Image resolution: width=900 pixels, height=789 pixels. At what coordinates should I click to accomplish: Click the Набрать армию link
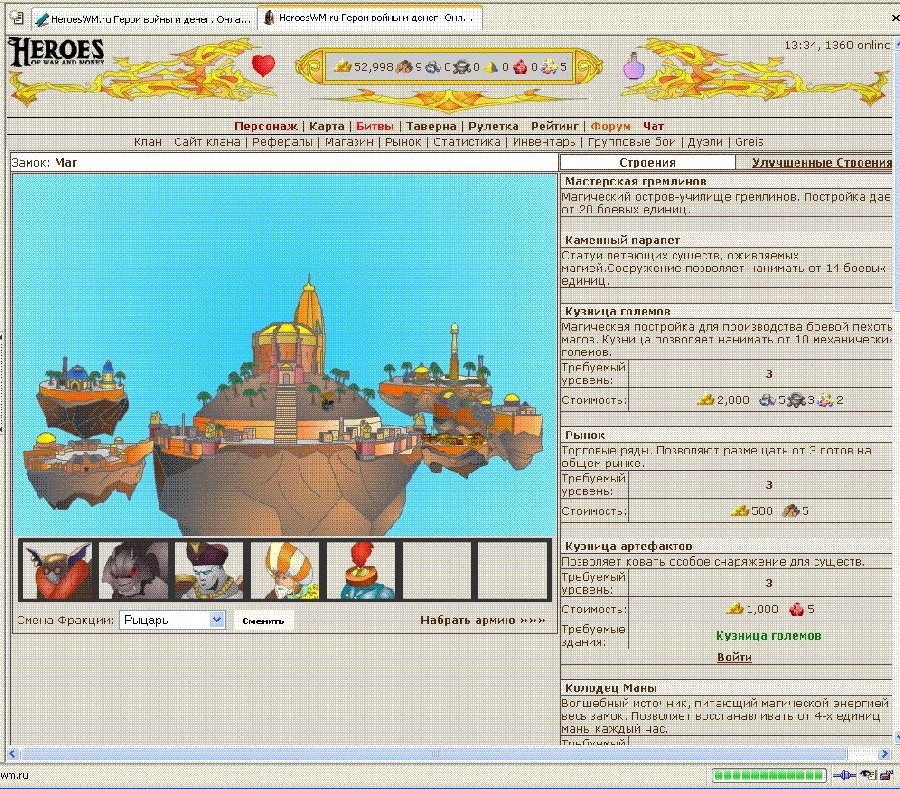coord(482,620)
